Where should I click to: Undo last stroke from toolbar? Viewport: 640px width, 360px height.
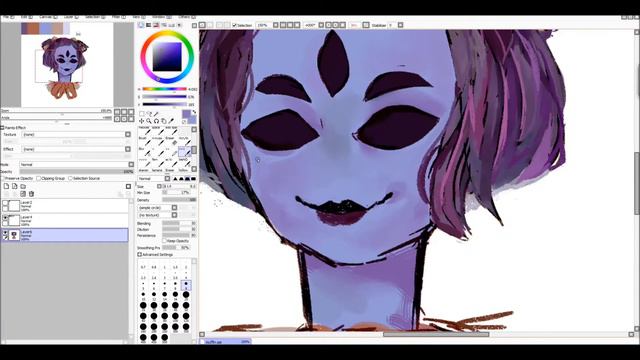point(202,25)
